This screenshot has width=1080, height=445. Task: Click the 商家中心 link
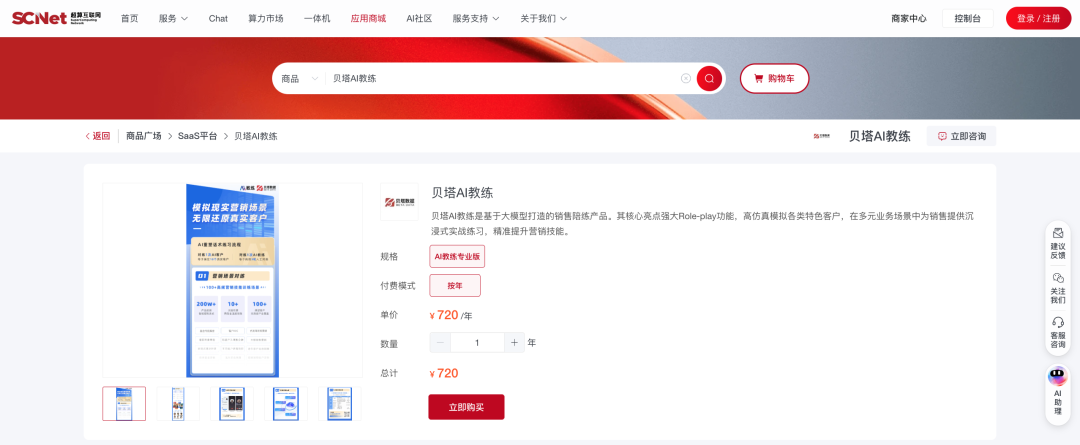tap(908, 19)
